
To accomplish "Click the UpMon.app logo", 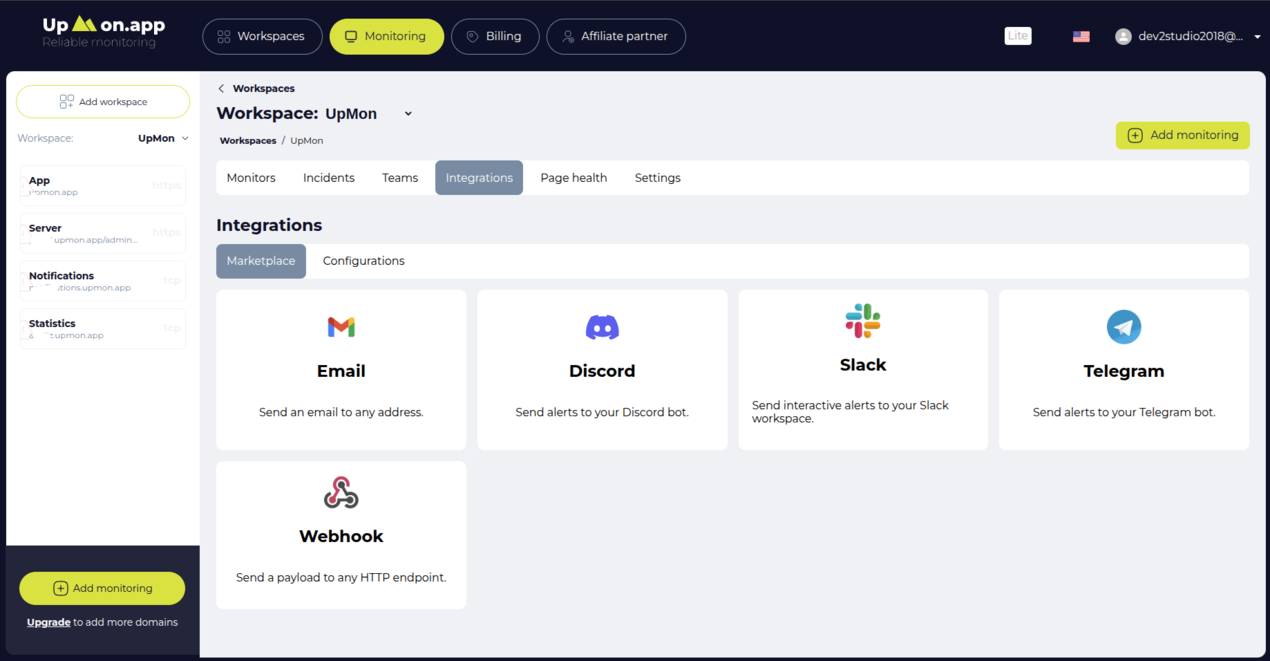I will pos(104,32).
